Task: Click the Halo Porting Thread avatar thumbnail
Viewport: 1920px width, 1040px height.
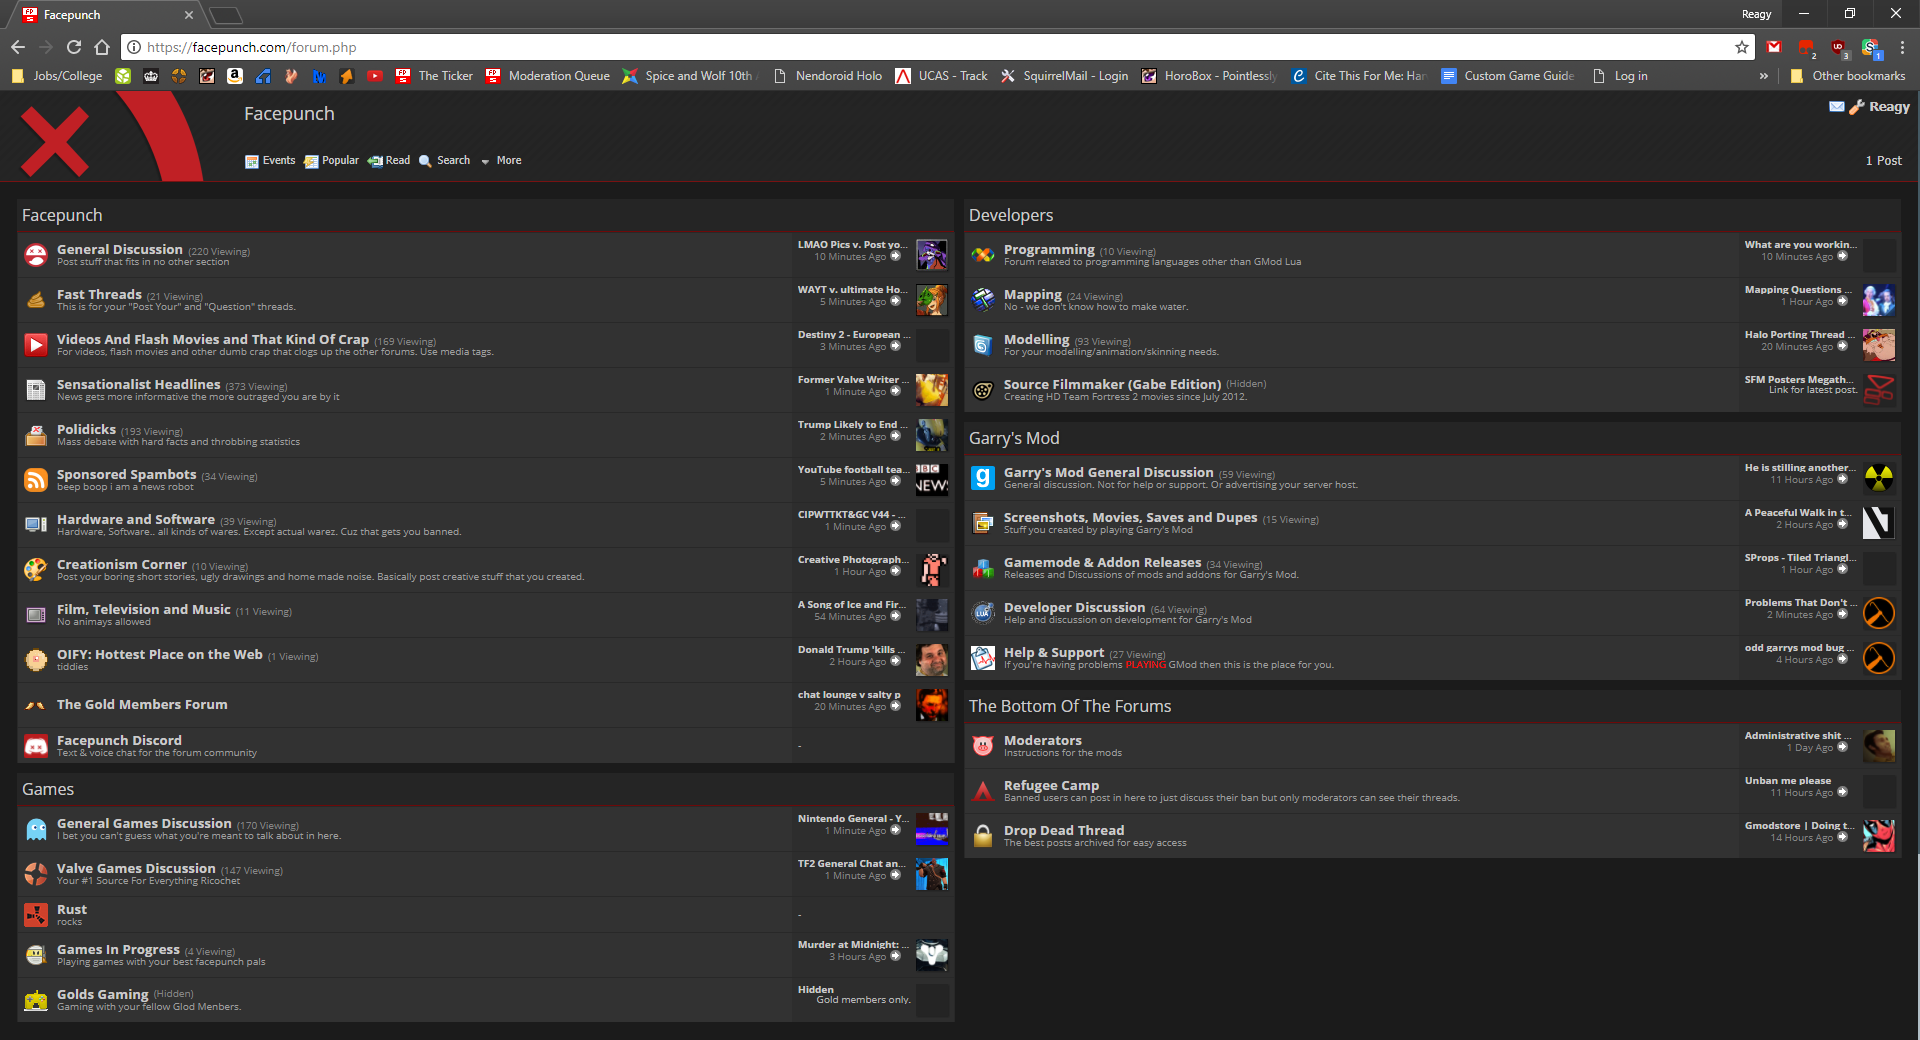Action: [1878, 345]
